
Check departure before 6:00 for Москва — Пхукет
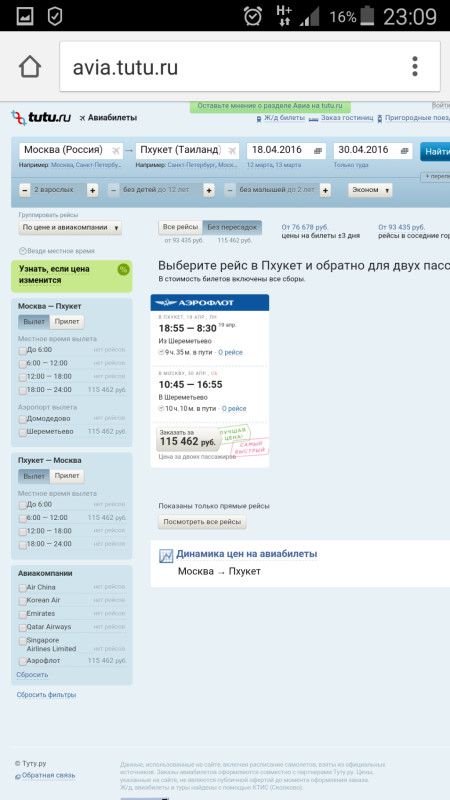pyautogui.click(x=22, y=351)
